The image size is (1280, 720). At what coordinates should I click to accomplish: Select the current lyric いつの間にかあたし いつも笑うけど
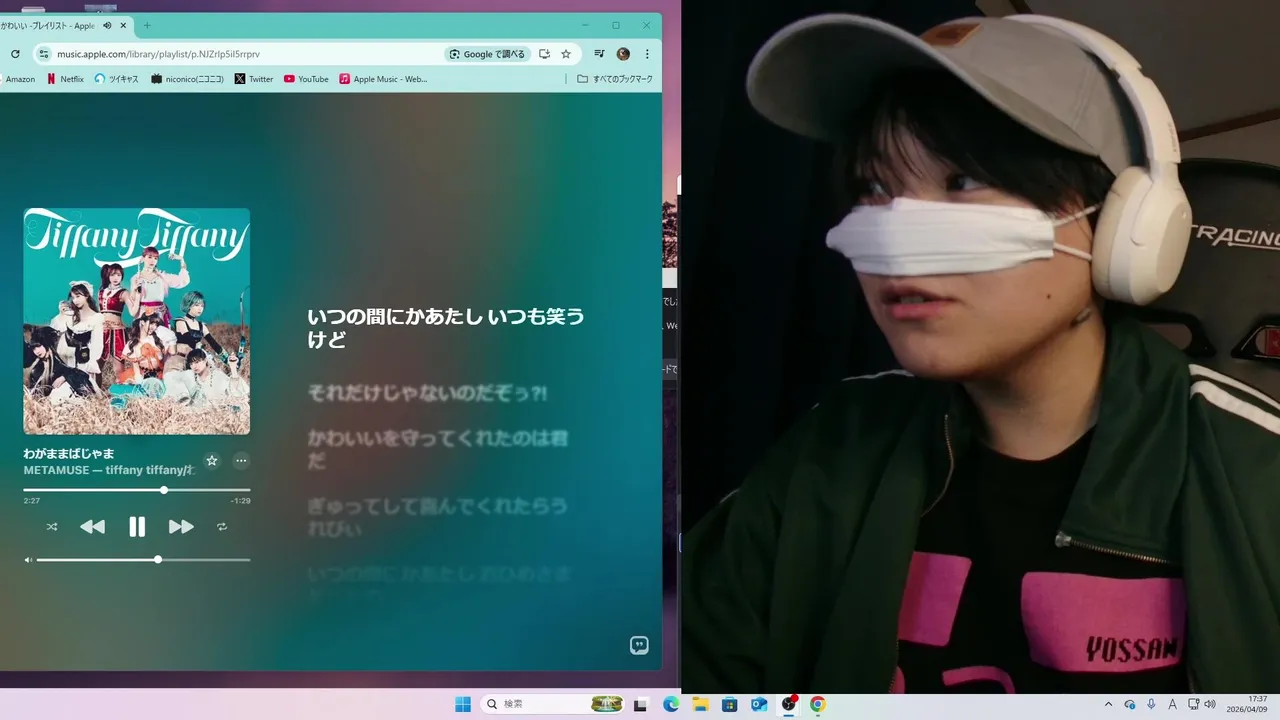point(446,328)
